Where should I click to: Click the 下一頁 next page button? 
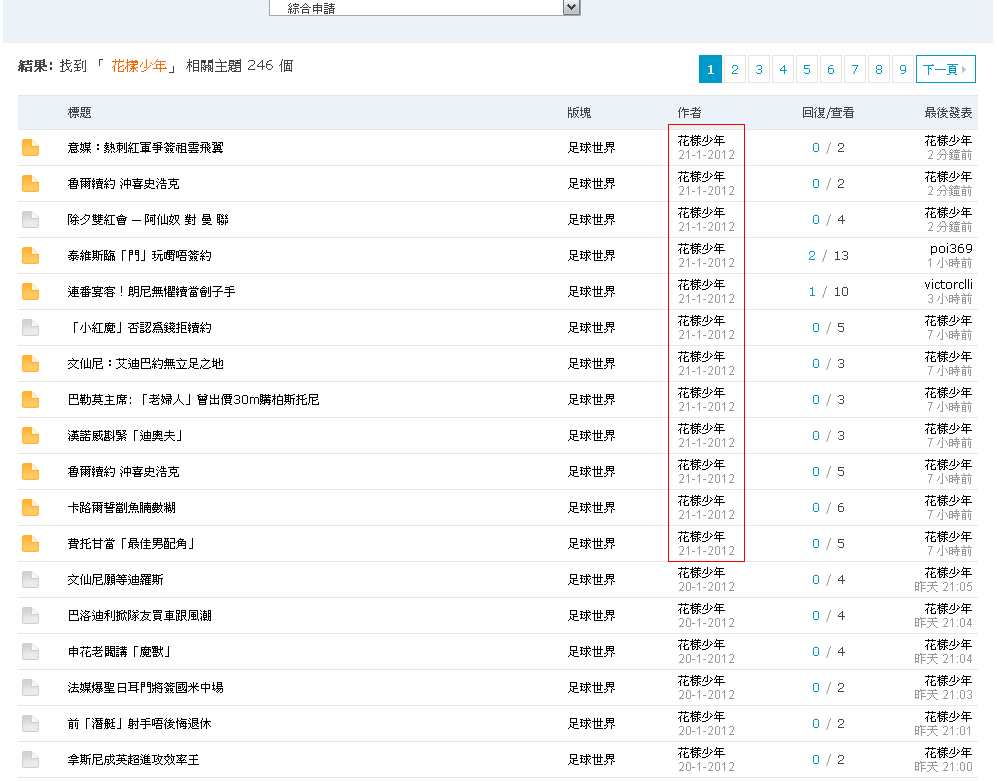(x=945, y=69)
